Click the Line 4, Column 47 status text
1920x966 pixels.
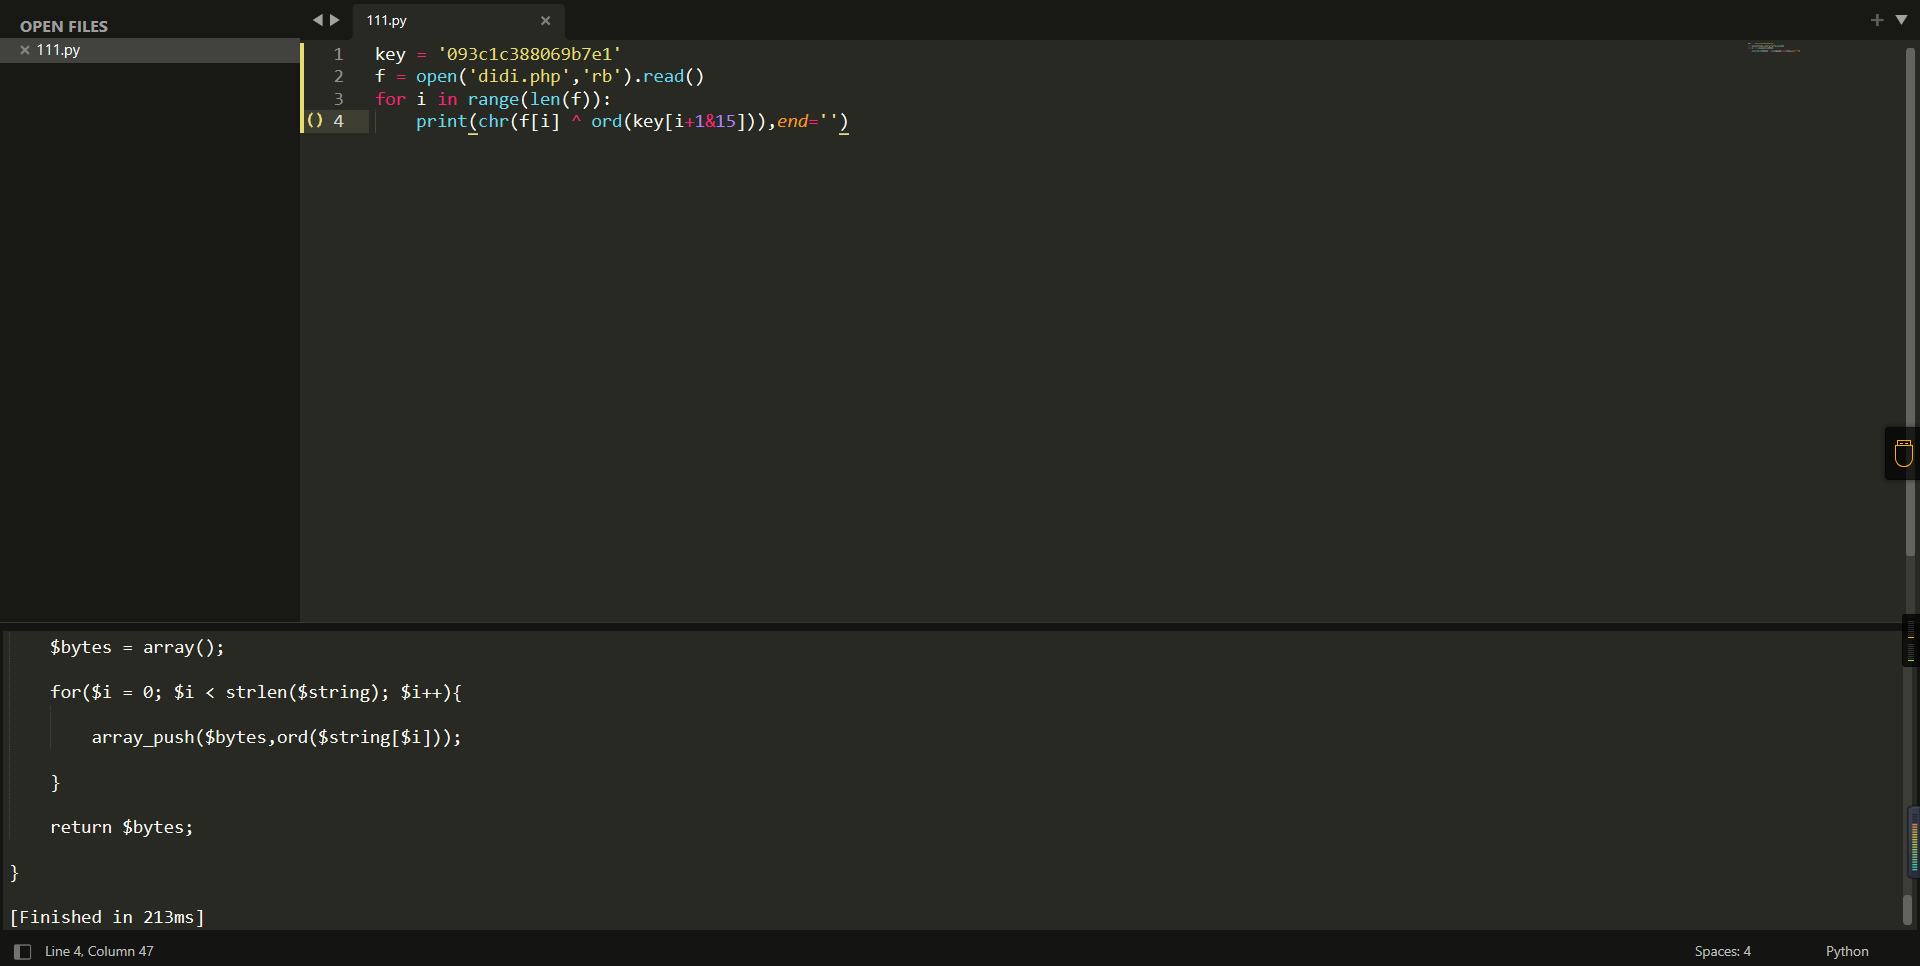click(99, 951)
